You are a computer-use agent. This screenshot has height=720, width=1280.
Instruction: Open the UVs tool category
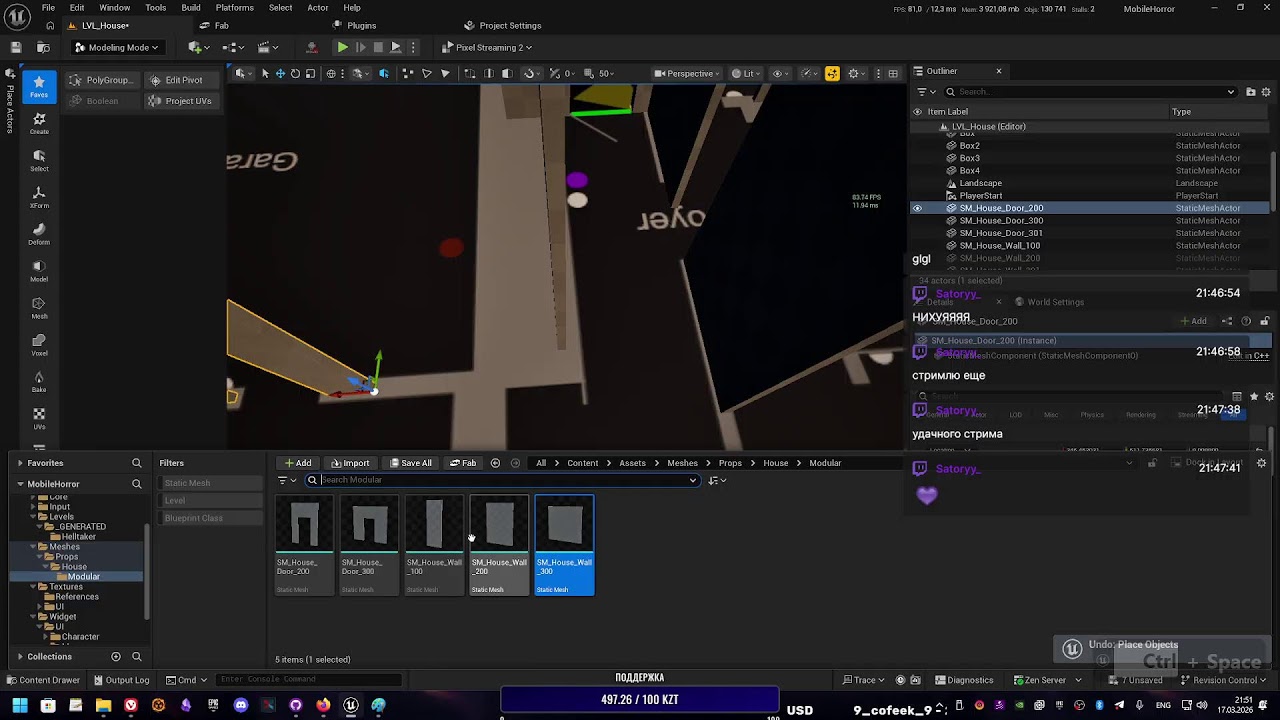pos(39,419)
